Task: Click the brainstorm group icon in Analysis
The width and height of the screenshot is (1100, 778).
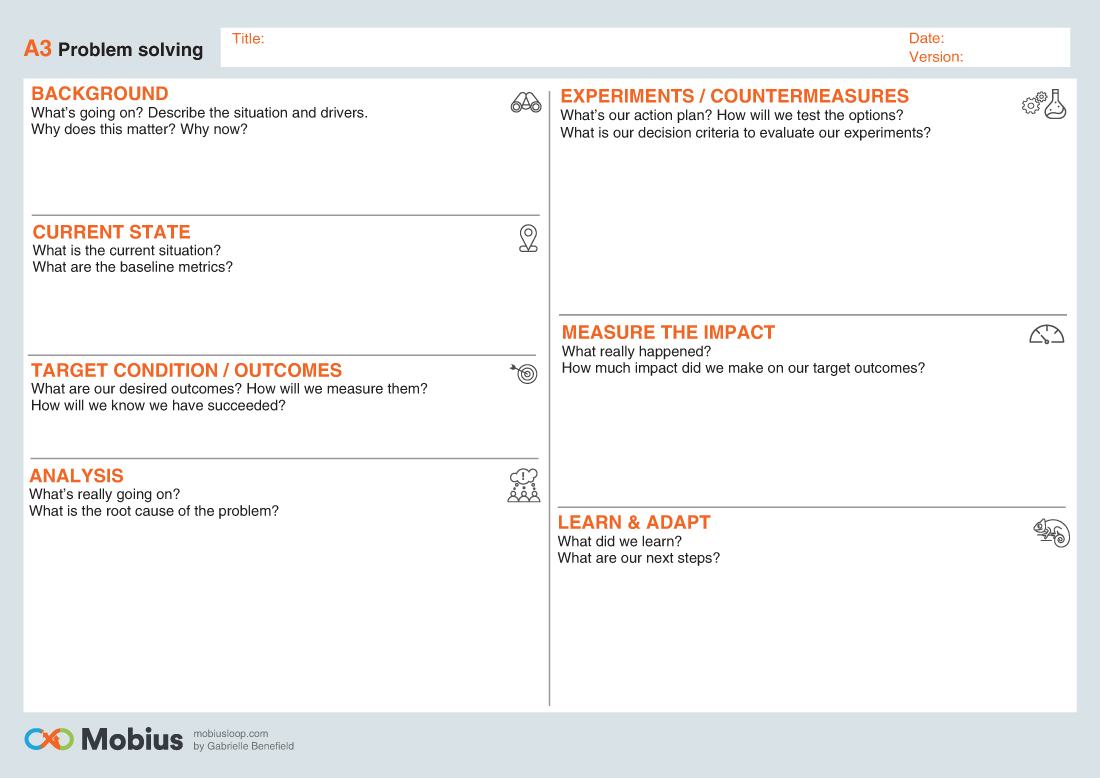Action: pyautogui.click(x=523, y=485)
